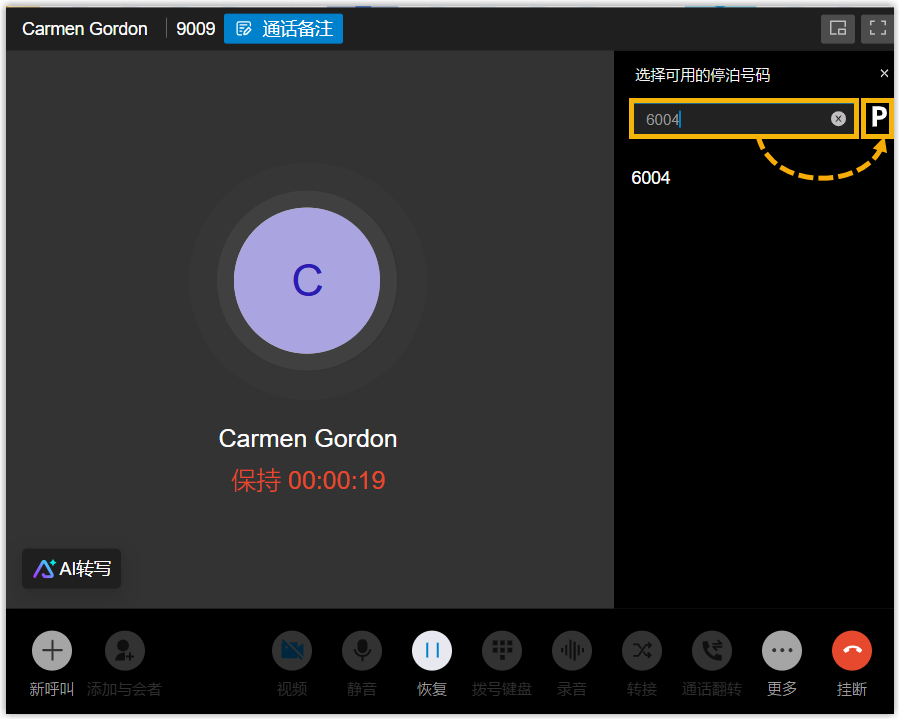This screenshot has height=720, width=900.
Task: Click the 转接 transfer call icon
Action: tap(642, 651)
